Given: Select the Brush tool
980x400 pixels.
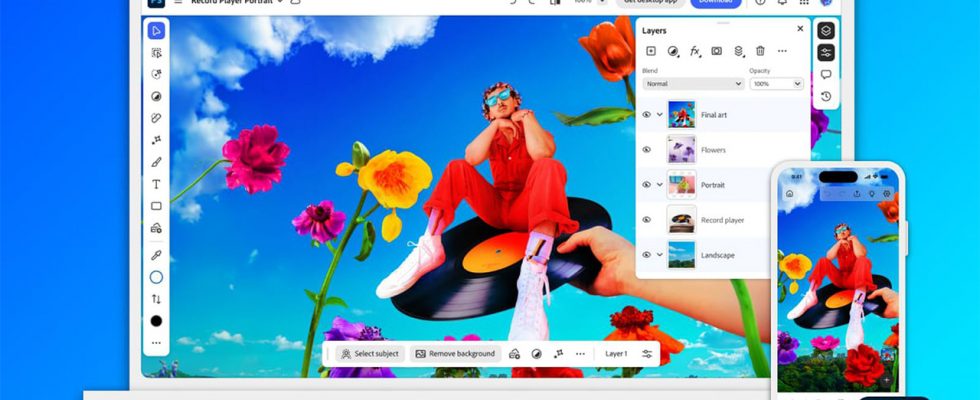Looking at the screenshot, I should pyautogui.click(x=156, y=162).
